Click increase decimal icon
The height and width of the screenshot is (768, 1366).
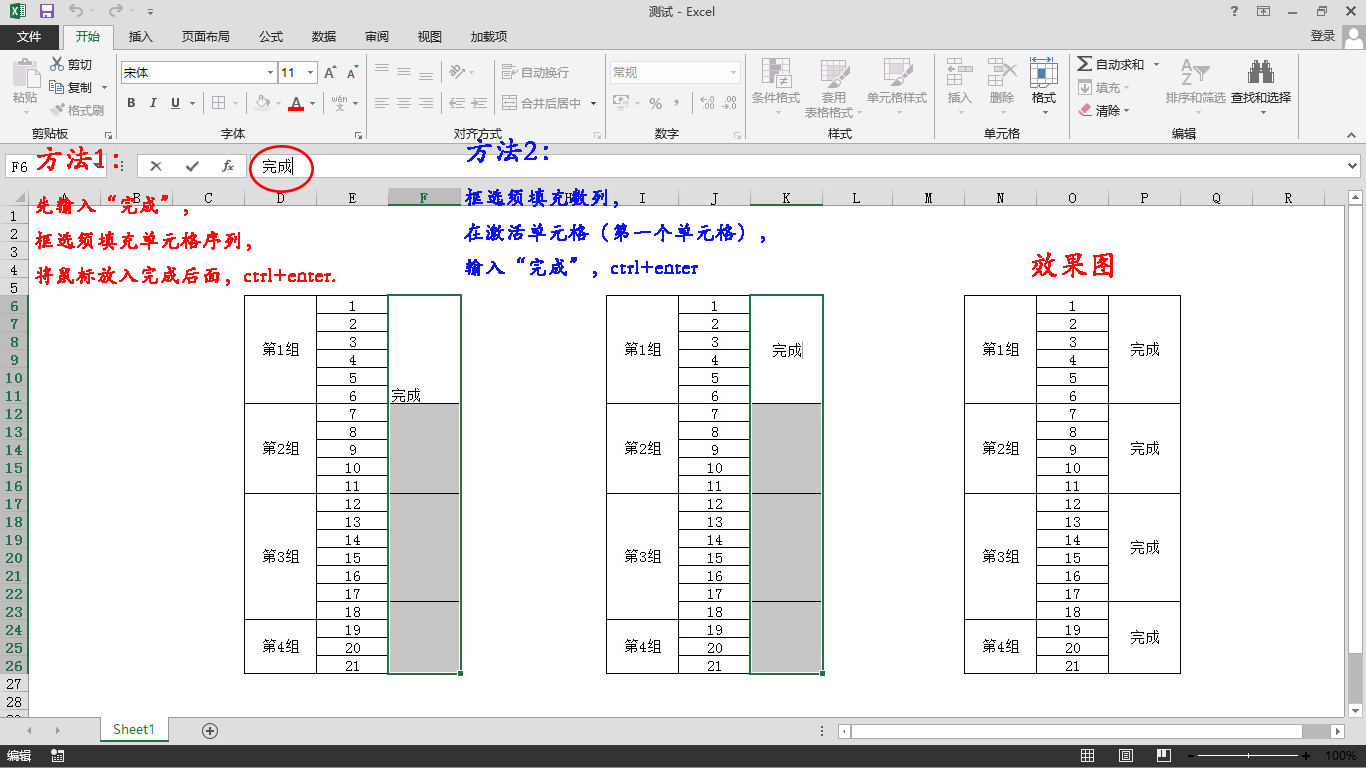click(x=707, y=103)
